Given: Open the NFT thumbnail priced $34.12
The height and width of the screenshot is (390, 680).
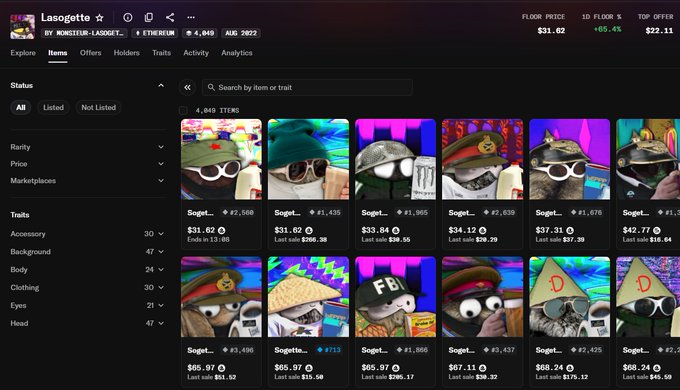Looking at the screenshot, I should point(483,159).
